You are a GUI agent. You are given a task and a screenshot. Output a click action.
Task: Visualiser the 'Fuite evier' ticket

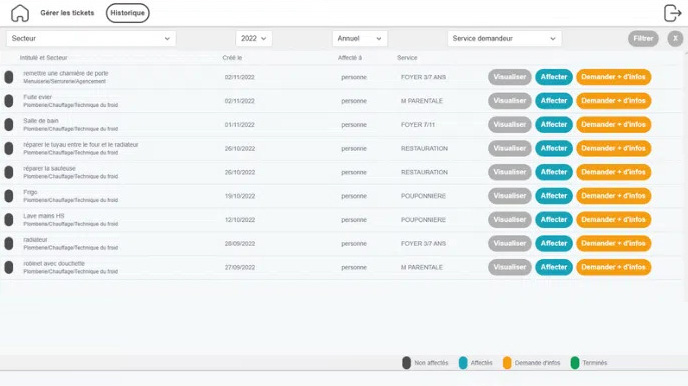coord(509,101)
